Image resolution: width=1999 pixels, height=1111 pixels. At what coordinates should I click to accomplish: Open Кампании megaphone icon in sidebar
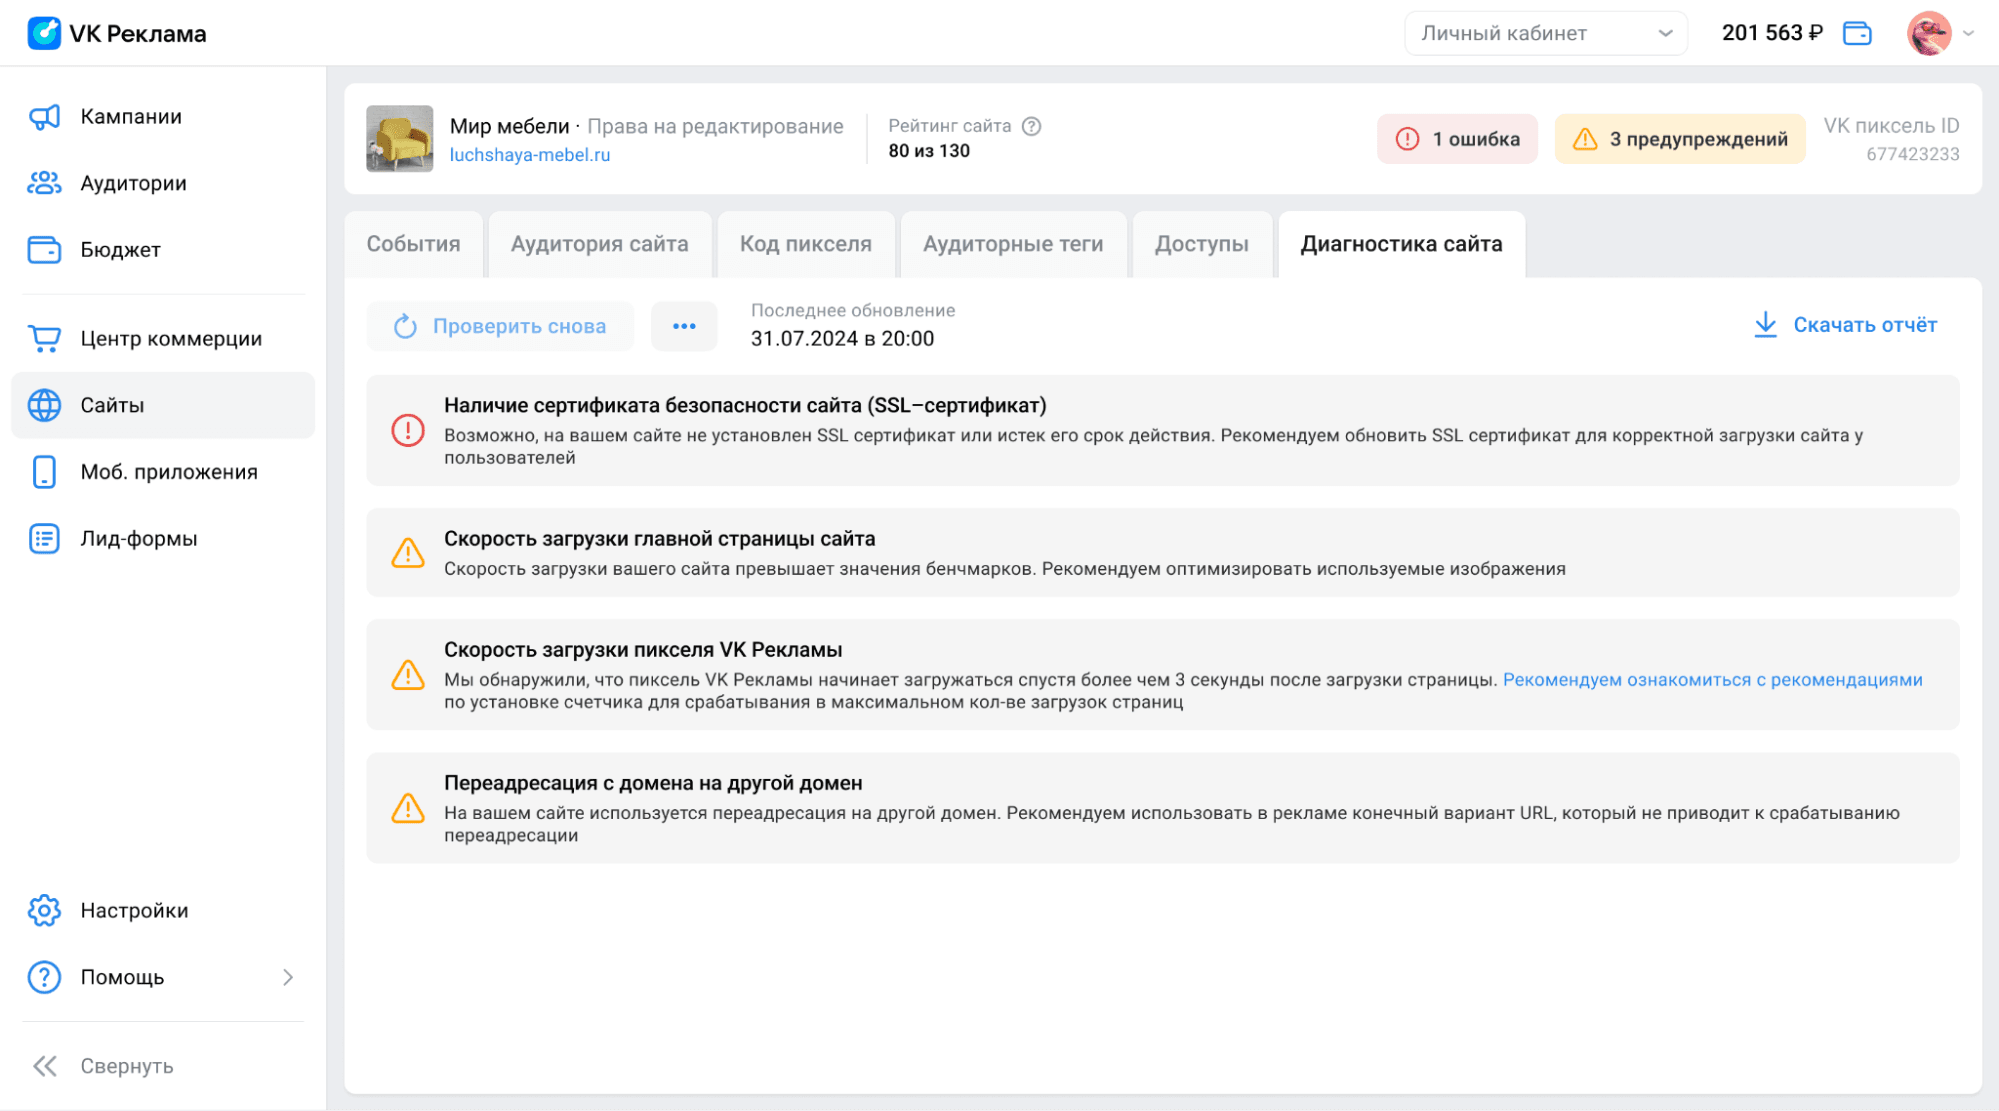44,117
